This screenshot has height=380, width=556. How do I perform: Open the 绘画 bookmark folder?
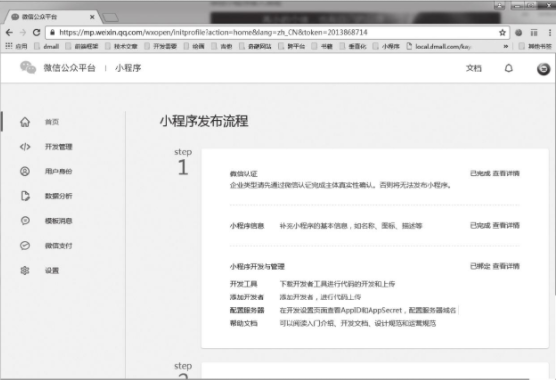(x=194, y=46)
